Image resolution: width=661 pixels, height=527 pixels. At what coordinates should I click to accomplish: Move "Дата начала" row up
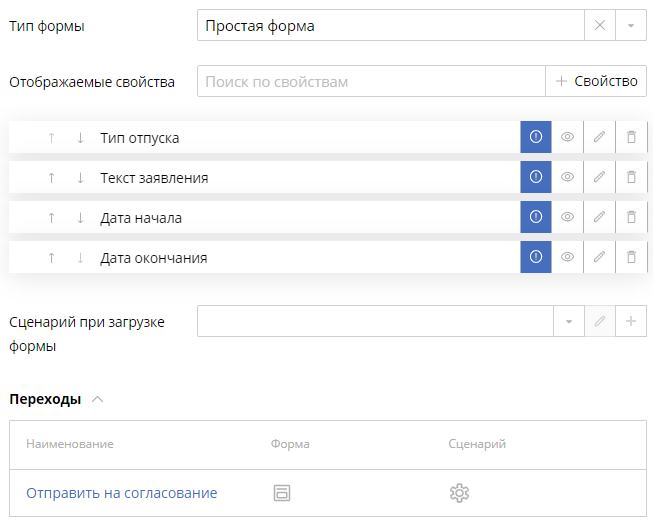[x=51, y=217]
